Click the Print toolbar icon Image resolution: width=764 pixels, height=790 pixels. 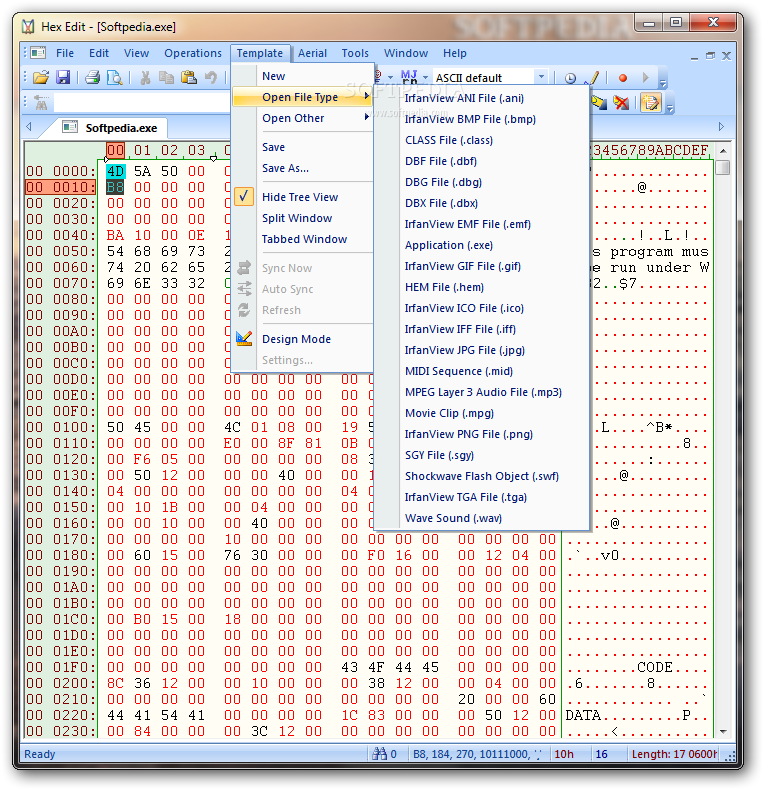point(93,78)
